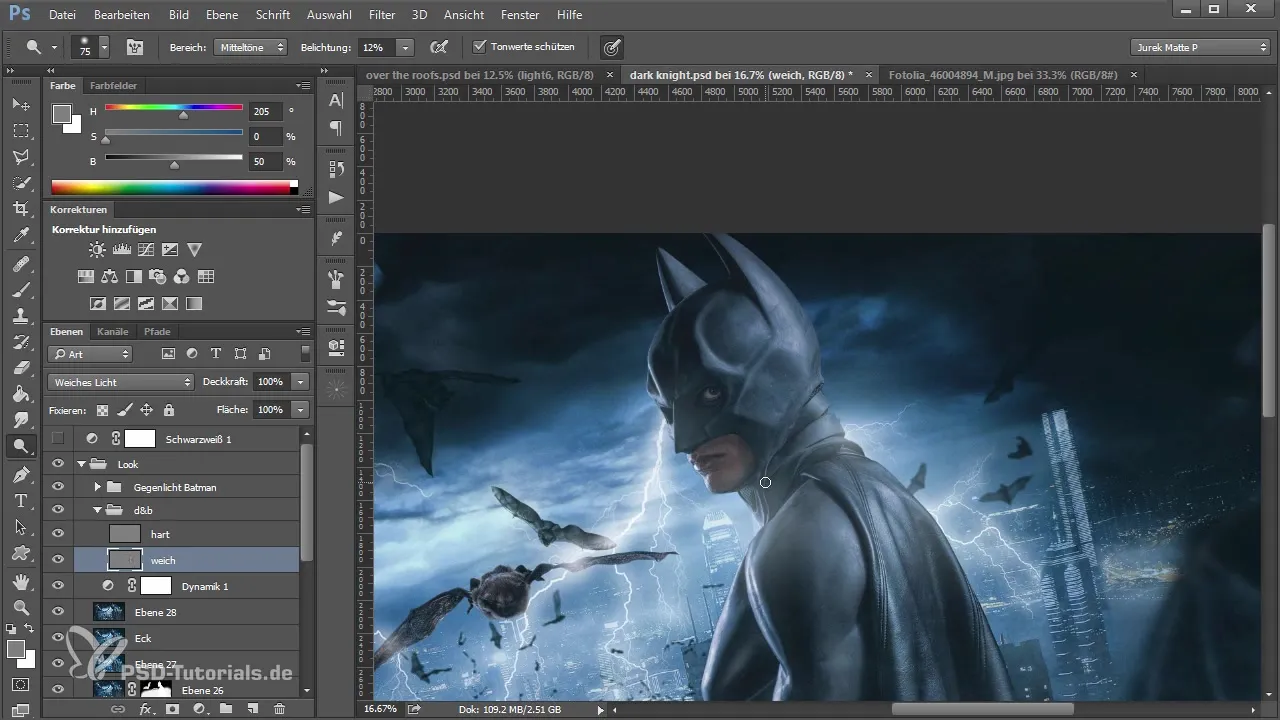Viewport: 1280px width, 720px height.
Task: Open the Bereich Mitteltöne dropdown
Action: click(x=250, y=47)
